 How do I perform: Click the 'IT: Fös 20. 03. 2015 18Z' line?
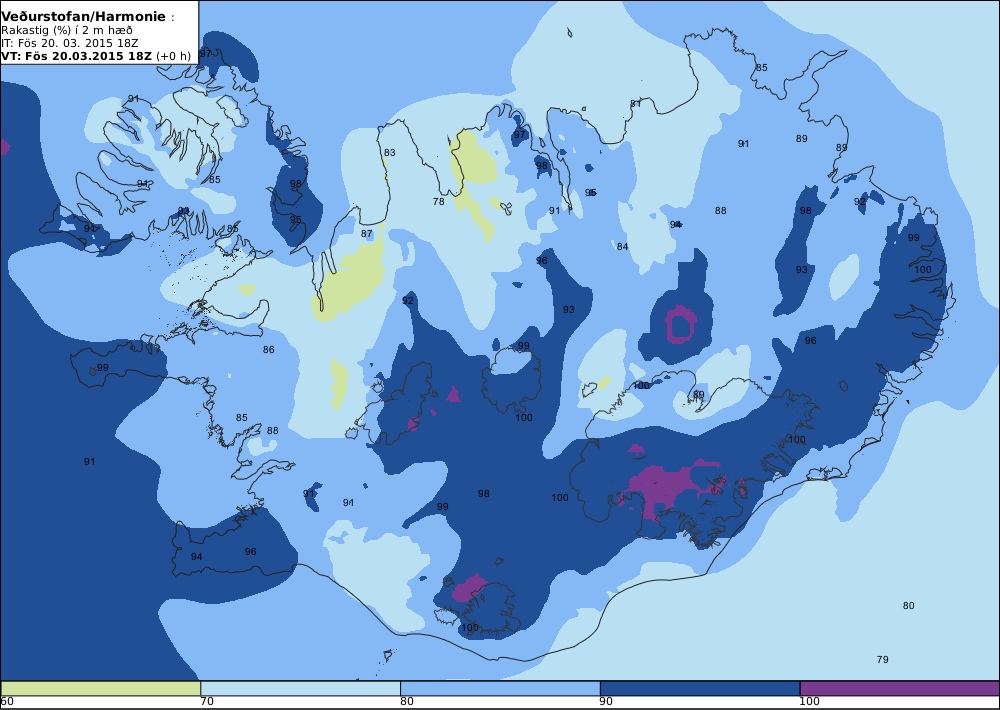(70, 43)
